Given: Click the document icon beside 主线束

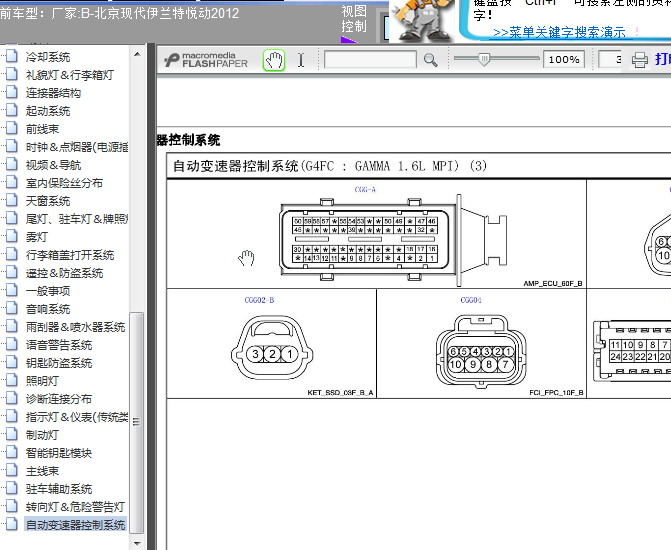Looking at the screenshot, I should point(12,470).
